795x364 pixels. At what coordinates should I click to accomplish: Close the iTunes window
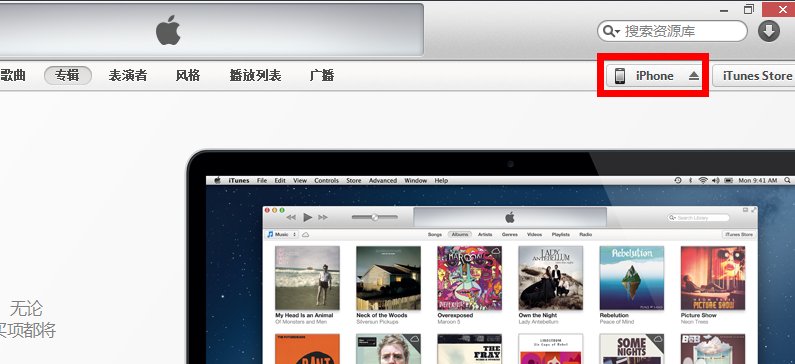[x=778, y=9]
